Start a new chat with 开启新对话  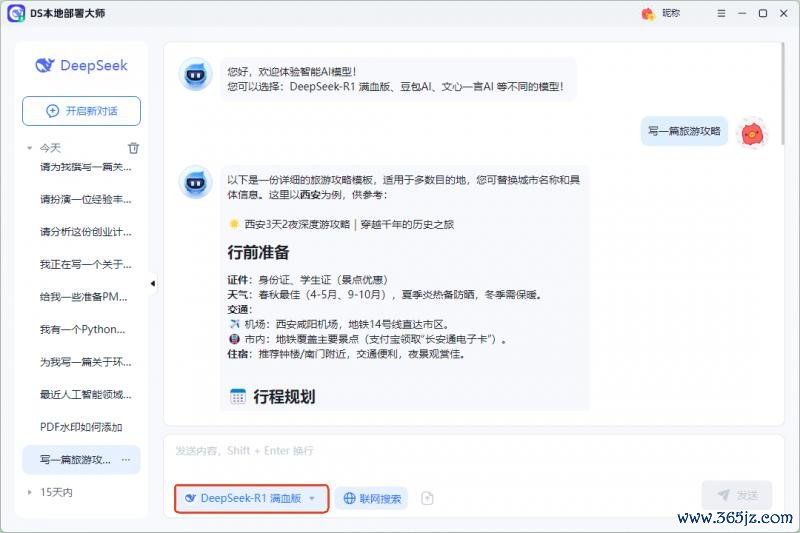[81, 111]
